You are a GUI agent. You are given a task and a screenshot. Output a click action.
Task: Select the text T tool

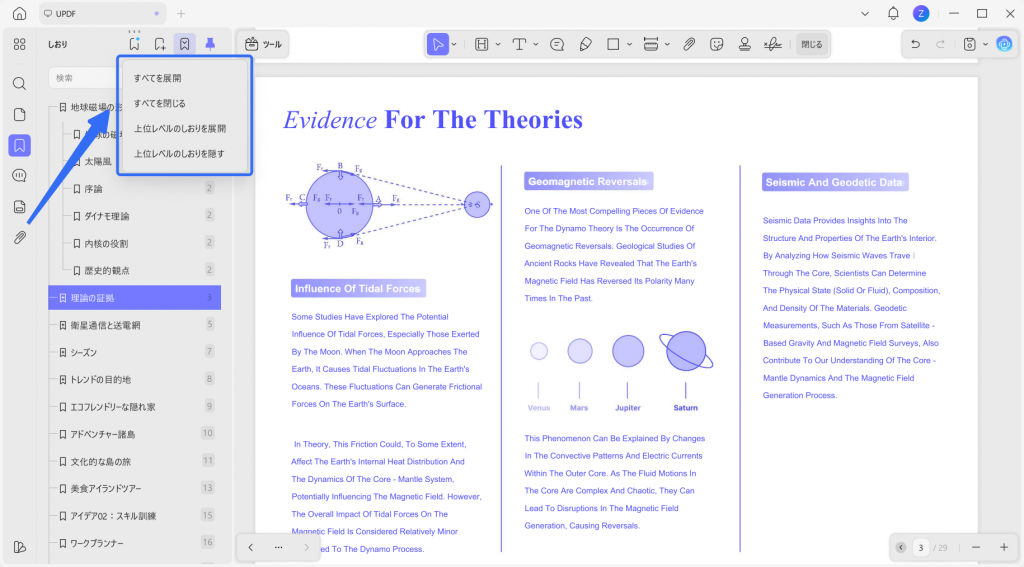click(519, 44)
